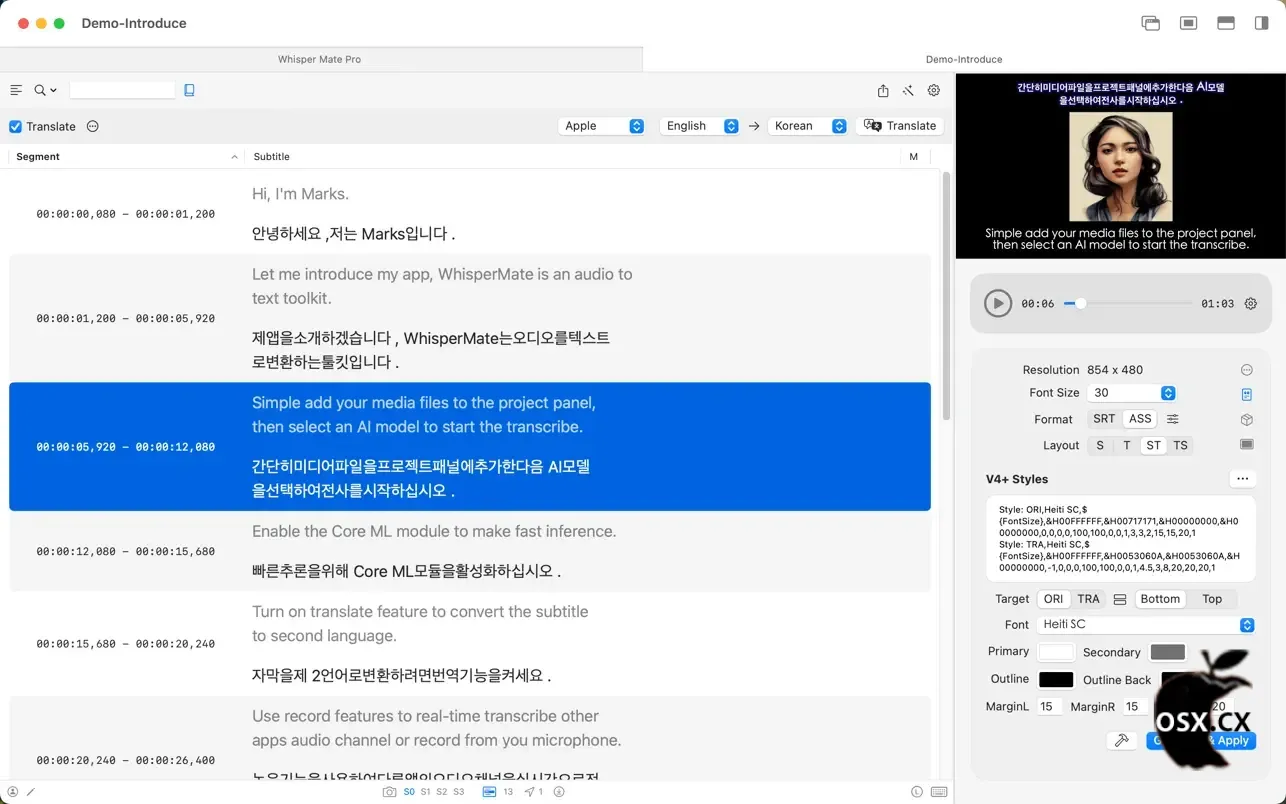This screenshot has width=1286, height=804.
Task: Open the V4+ Styles more menu
Action: [1243, 479]
